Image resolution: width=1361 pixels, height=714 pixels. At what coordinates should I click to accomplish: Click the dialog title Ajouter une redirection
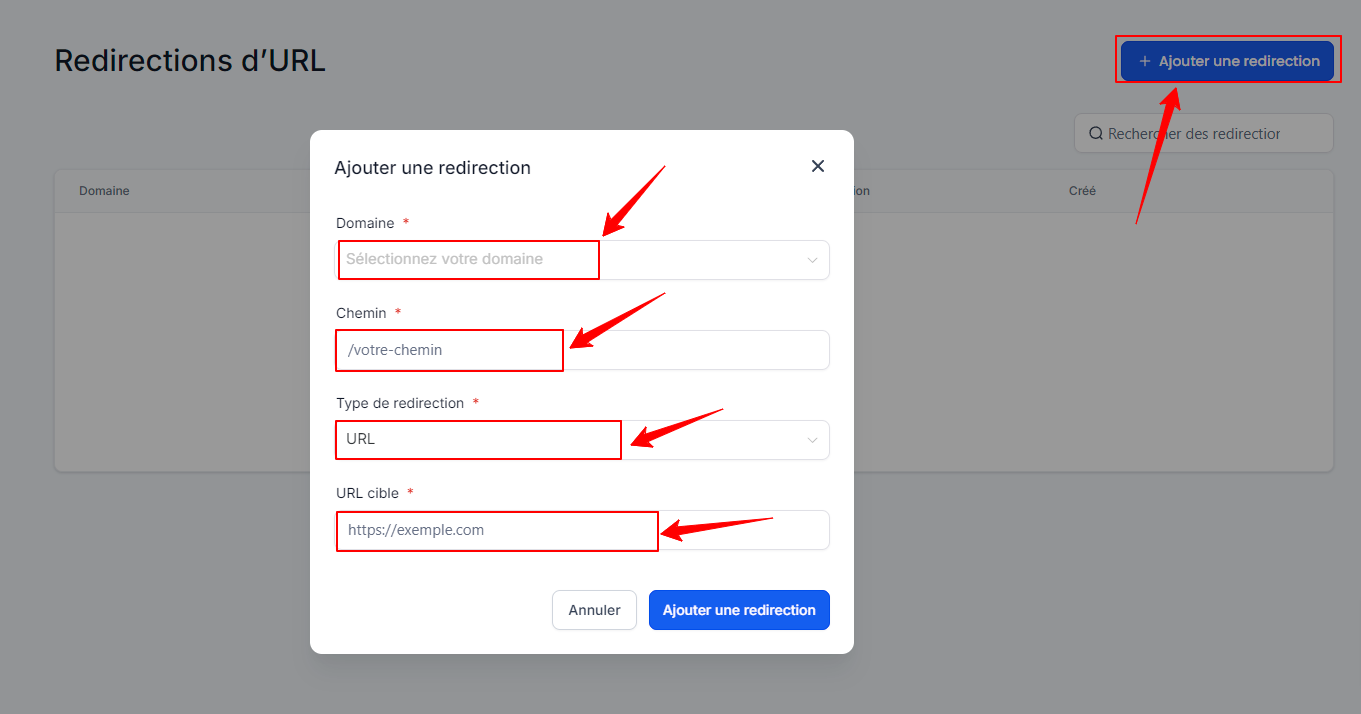[432, 168]
